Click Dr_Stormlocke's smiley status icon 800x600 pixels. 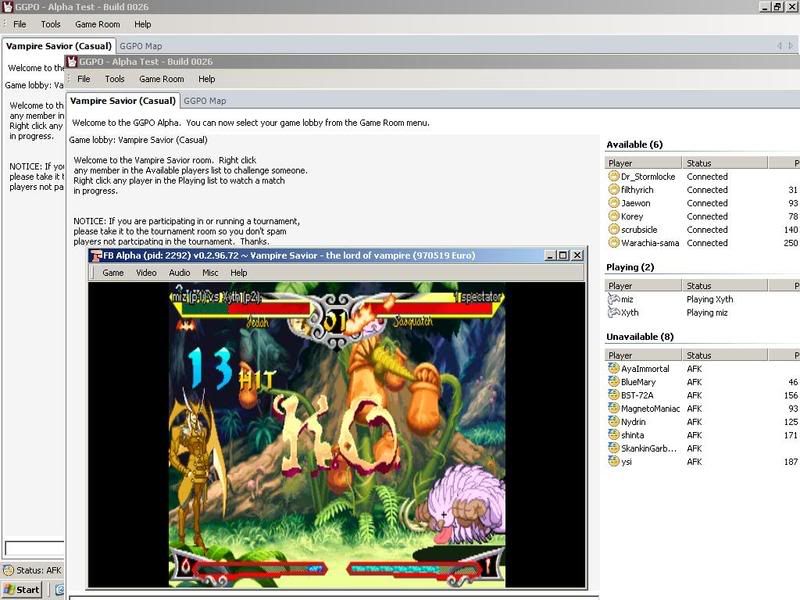coord(613,177)
